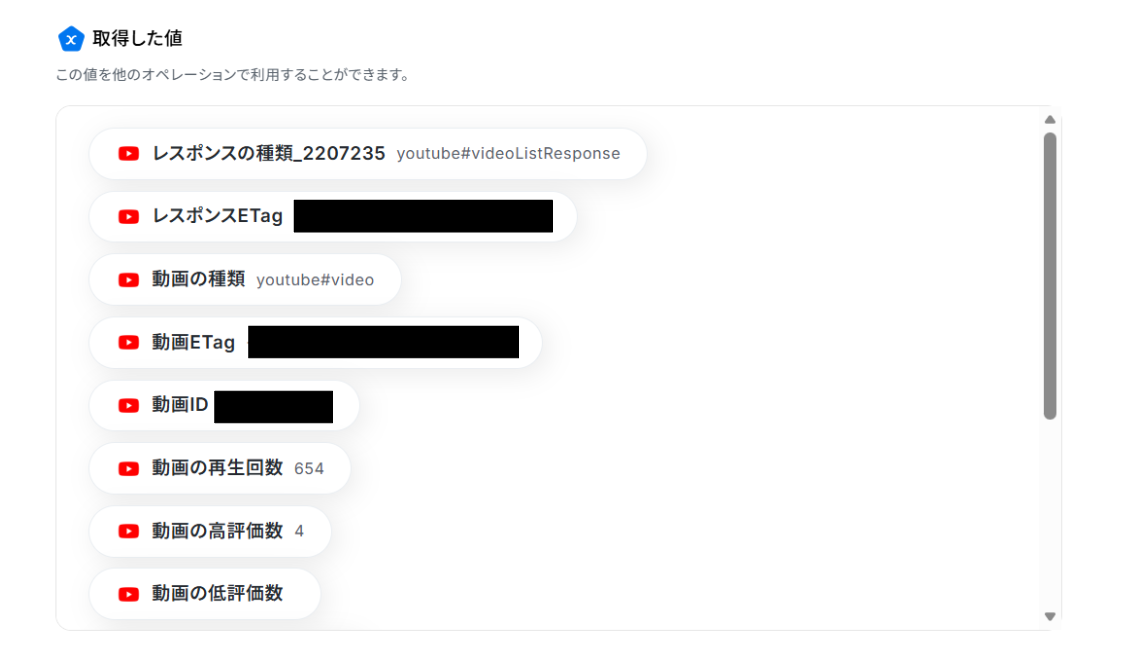Pick the 動画の高評価数 label
This screenshot has height=656, width=1133.
pos(217,531)
